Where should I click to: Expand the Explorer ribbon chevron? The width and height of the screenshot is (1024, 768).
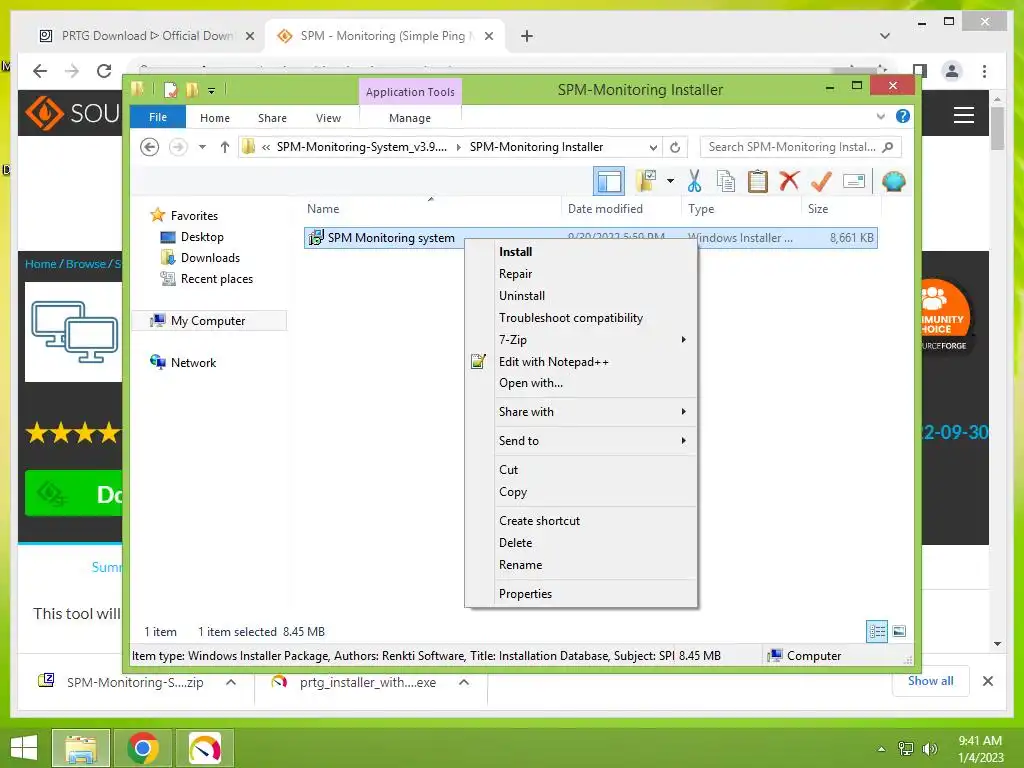(x=880, y=116)
